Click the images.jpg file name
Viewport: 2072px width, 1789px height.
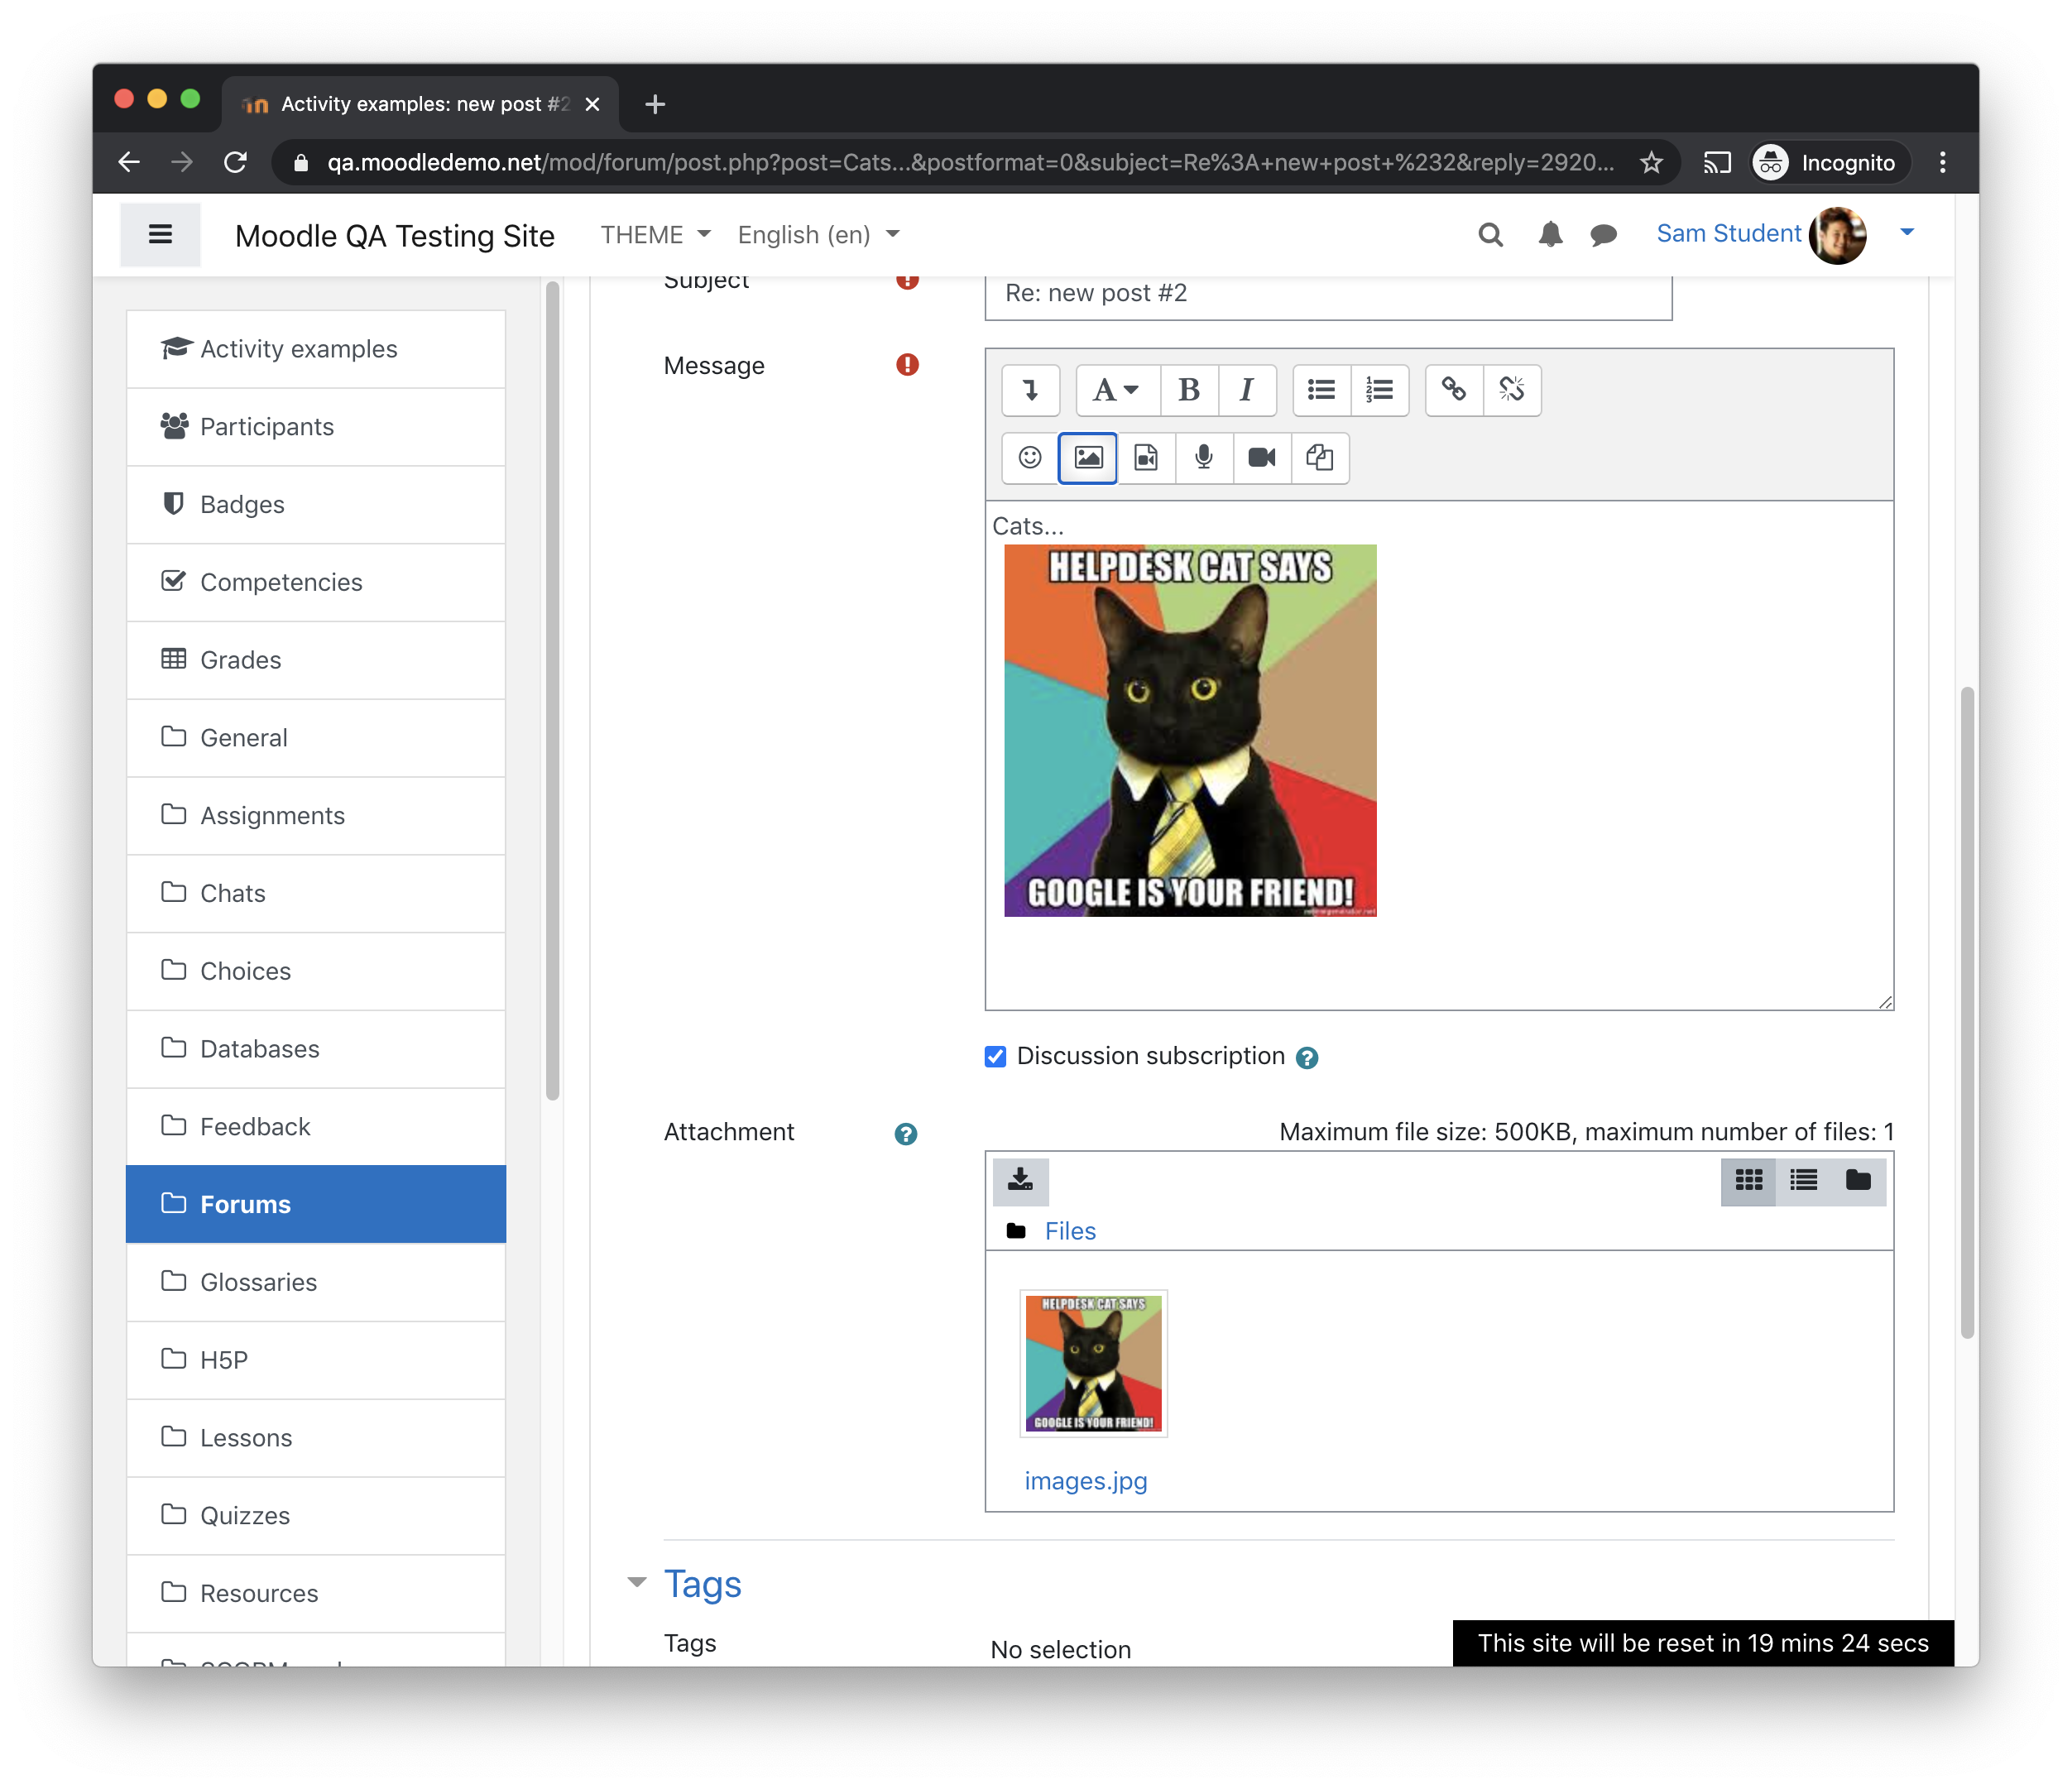[1086, 1481]
